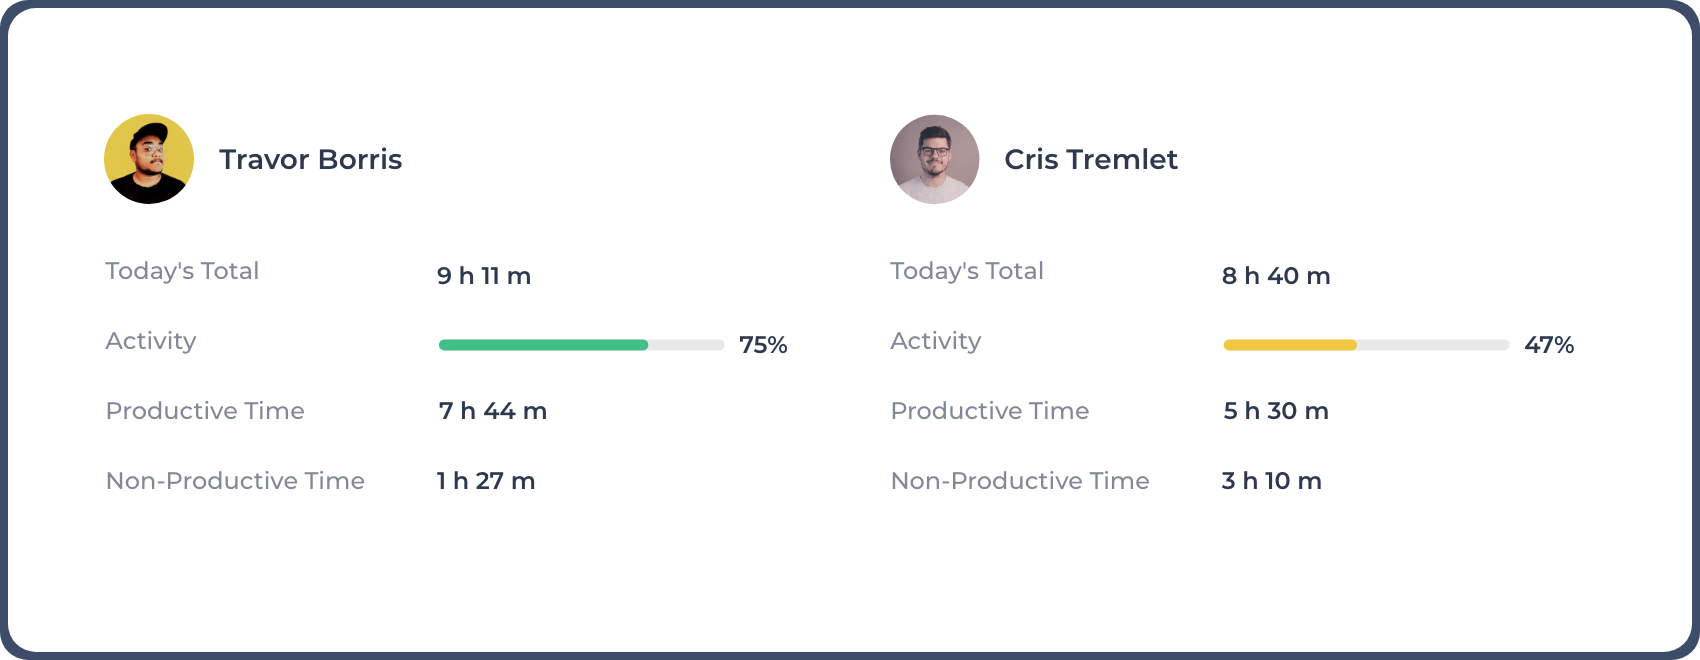This screenshot has width=1700, height=660.
Task: Select the 47% activity value
Action: click(1549, 345)
